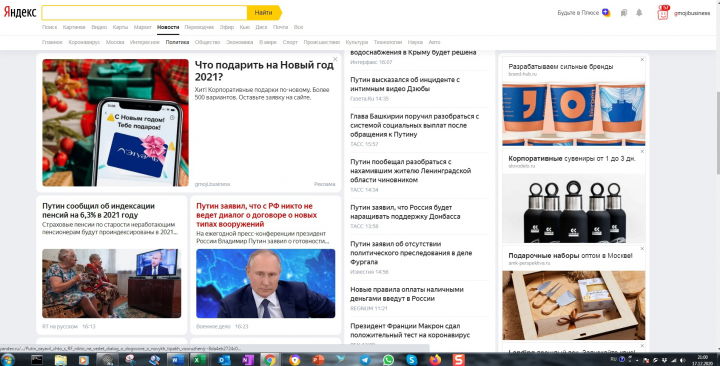
Task: Open the Картинки service tab
Action: 74,27
